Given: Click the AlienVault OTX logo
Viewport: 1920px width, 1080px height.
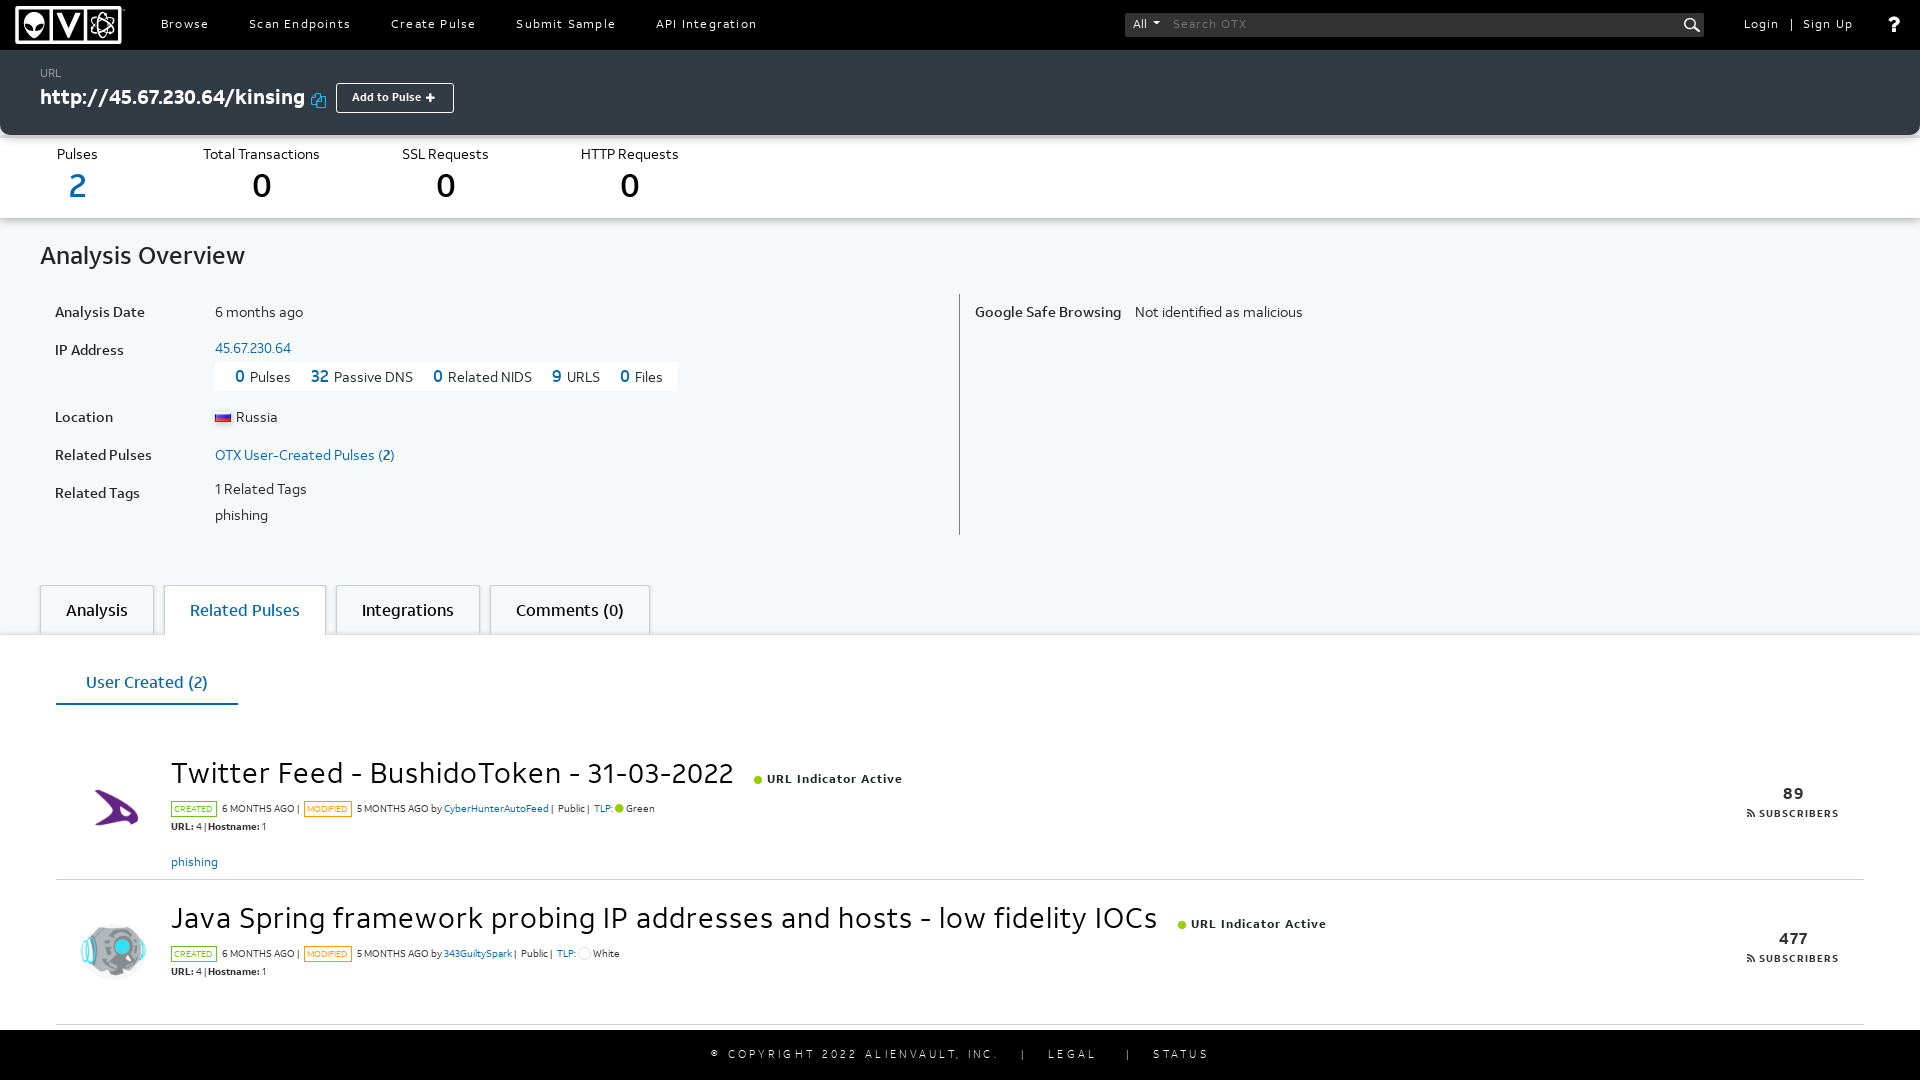Looking at the screenshot, I should pyautogui.click(x=69, y=25).
